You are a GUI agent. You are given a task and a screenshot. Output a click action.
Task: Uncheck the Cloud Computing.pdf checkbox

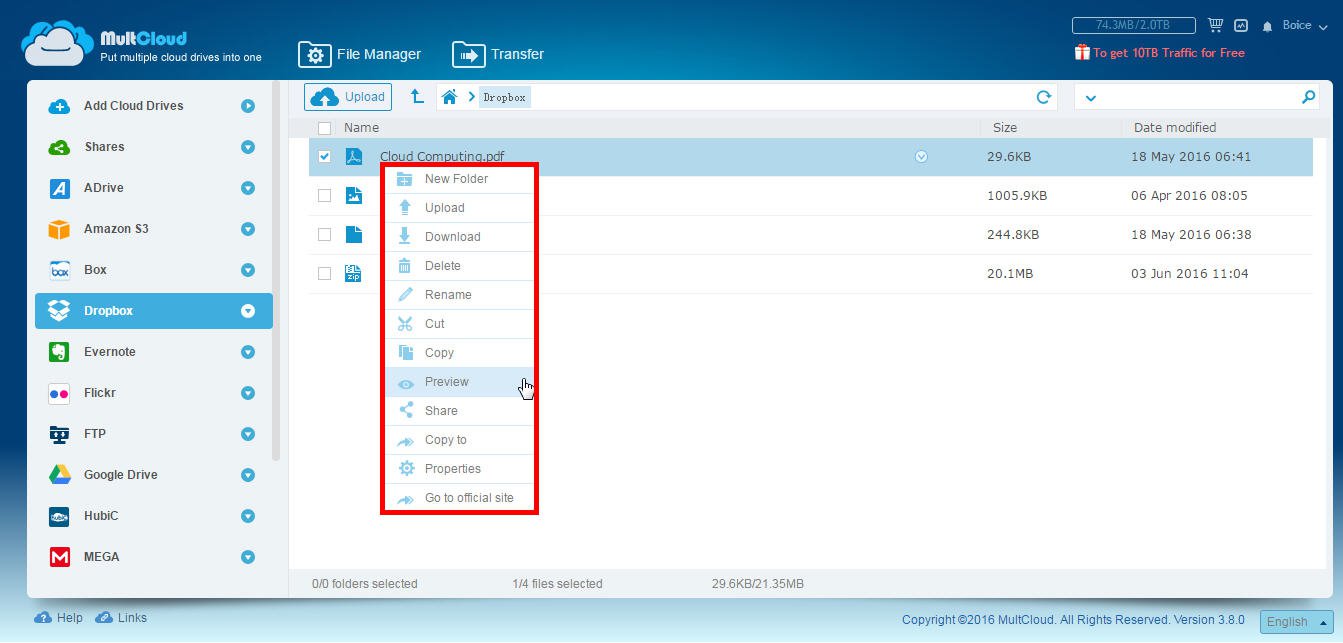(324, 156)
